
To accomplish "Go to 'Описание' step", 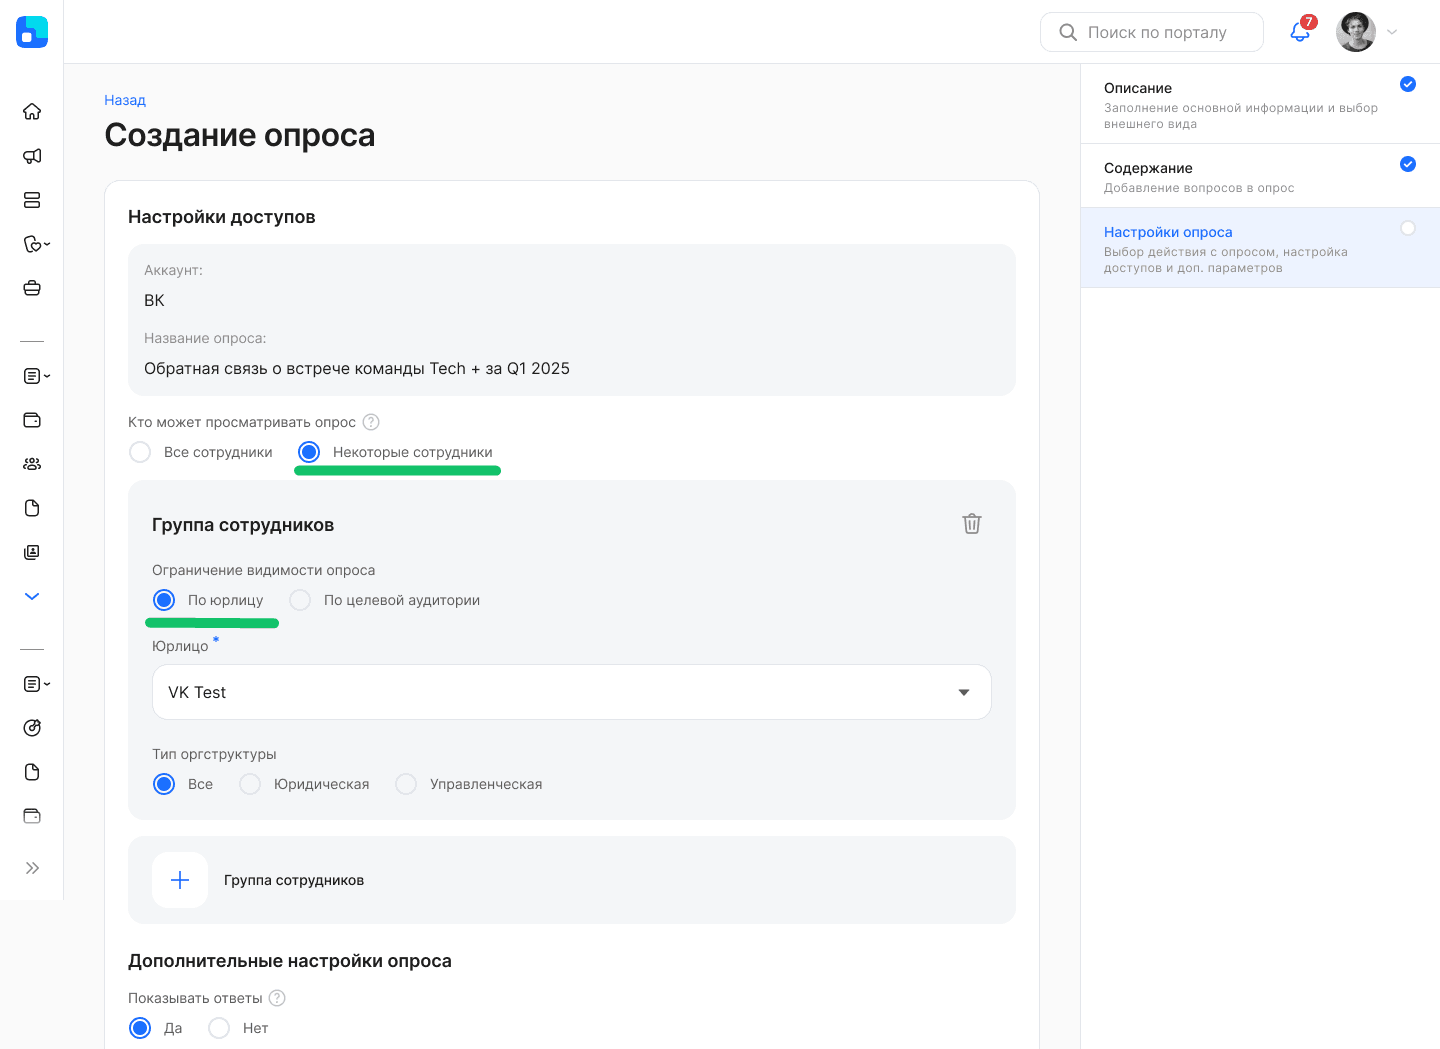I will 1260,104.
